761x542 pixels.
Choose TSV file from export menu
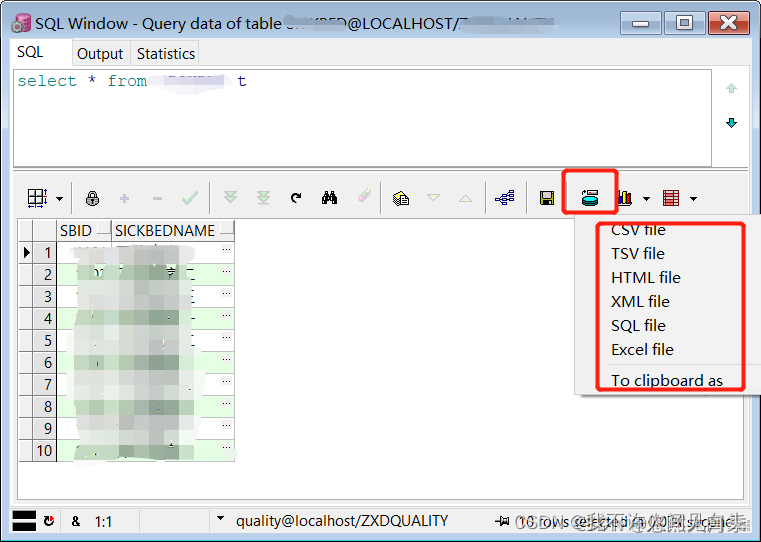pyautogui.click(x=638, y=253)
